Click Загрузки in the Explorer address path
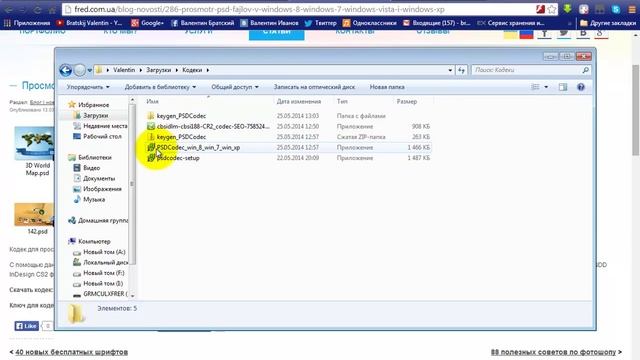The width and height of the screenshot is (640, 360). pos(158,70)
